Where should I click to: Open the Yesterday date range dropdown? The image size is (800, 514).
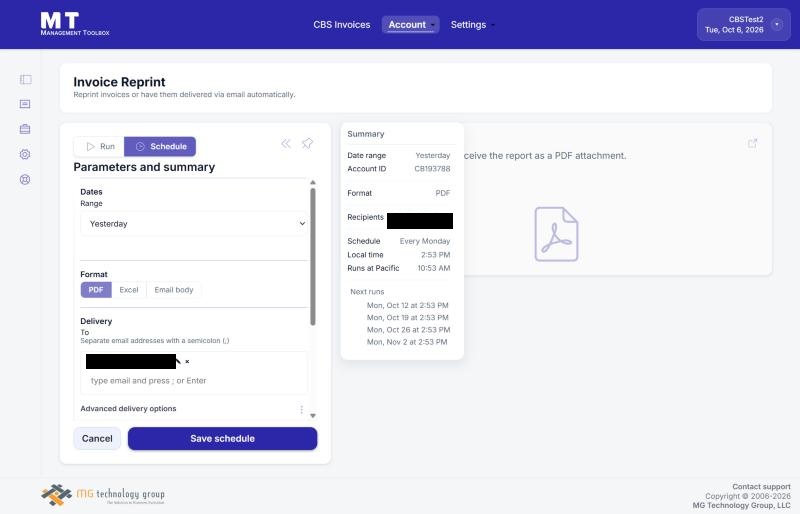click(194, 224)
